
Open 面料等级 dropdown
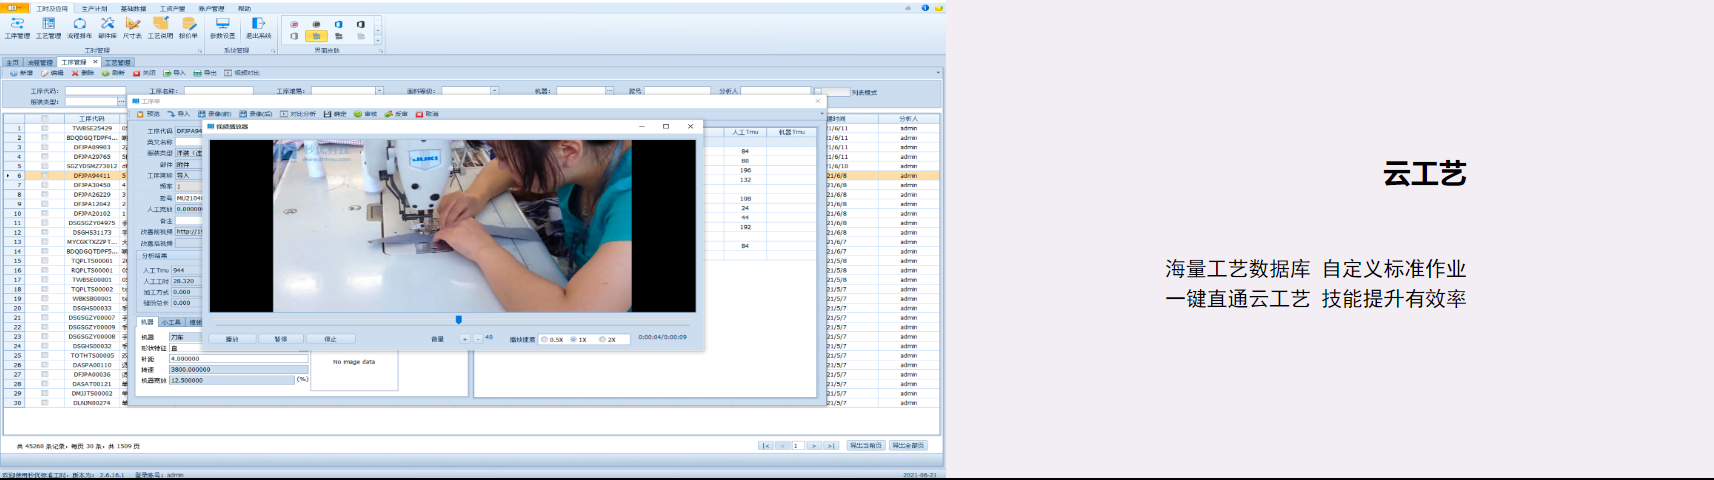[x=494, y=91]
